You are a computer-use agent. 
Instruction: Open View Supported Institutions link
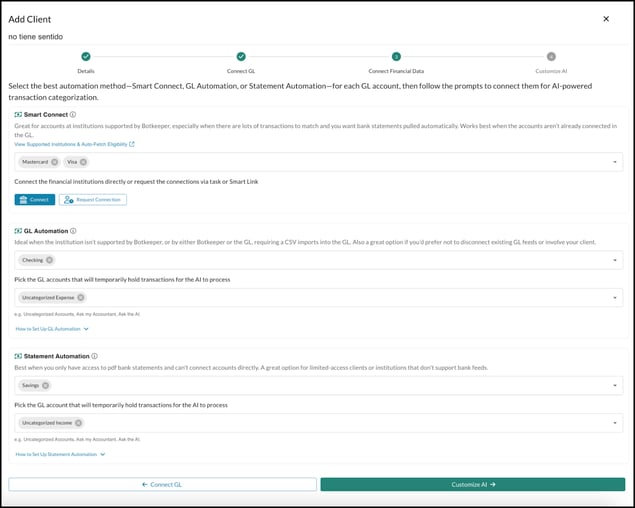74,144
